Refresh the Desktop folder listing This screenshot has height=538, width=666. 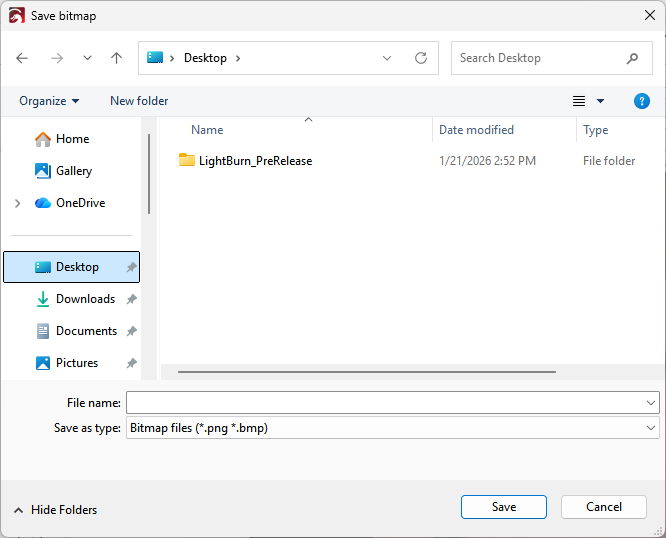pyautogui.click(x=420, y=58)
